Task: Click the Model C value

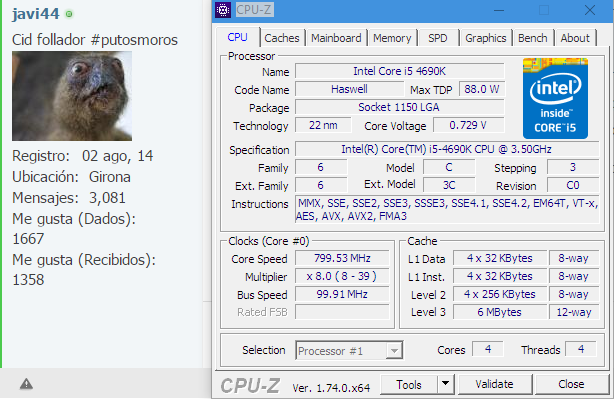Action: 449,167
